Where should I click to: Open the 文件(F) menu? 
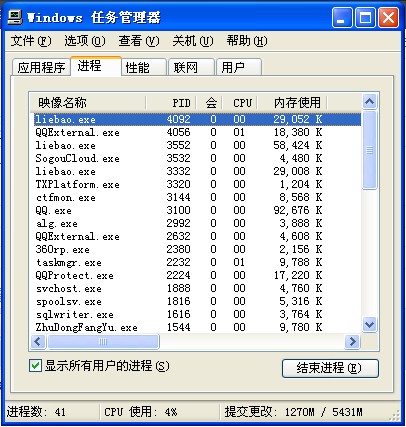31,41
